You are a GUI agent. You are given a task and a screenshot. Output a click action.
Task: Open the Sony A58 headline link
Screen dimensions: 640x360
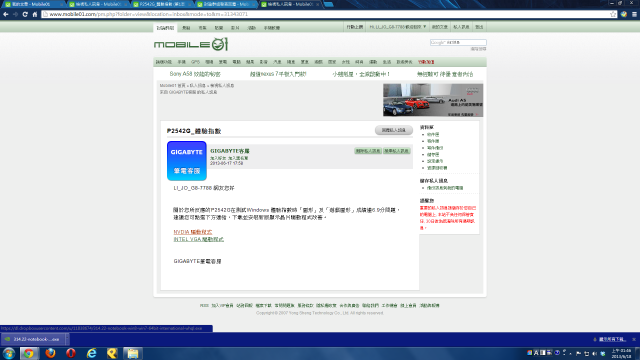pos(195,74)
